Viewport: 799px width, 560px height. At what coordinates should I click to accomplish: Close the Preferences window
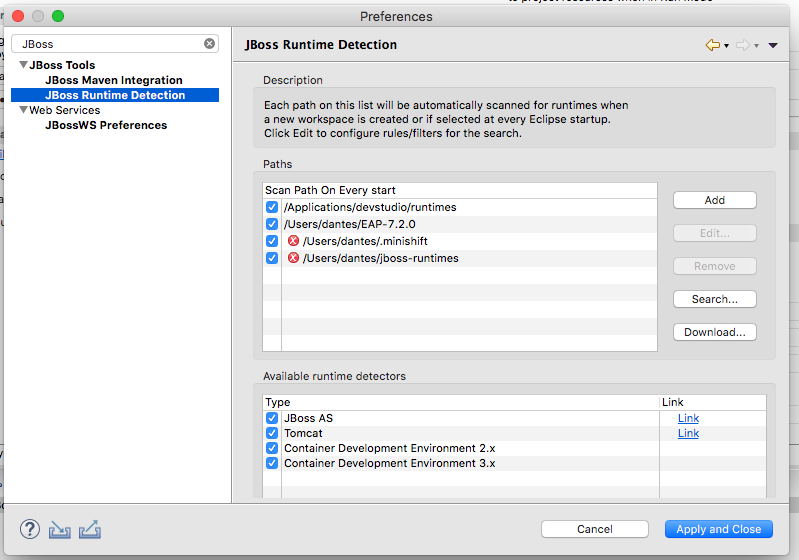coord(18,16)
